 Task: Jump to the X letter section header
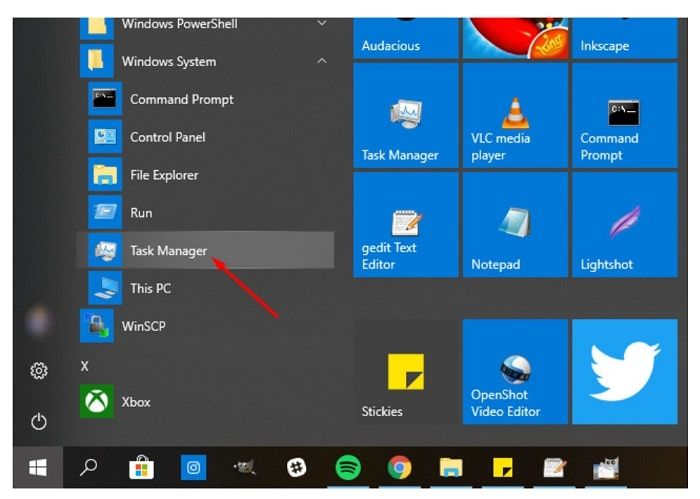(85, 366)
